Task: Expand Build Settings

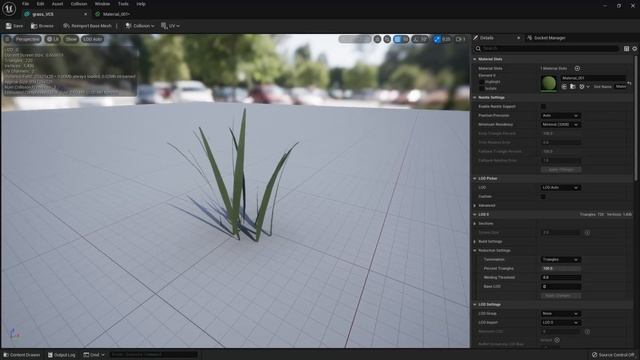Action: coord(475,242)
